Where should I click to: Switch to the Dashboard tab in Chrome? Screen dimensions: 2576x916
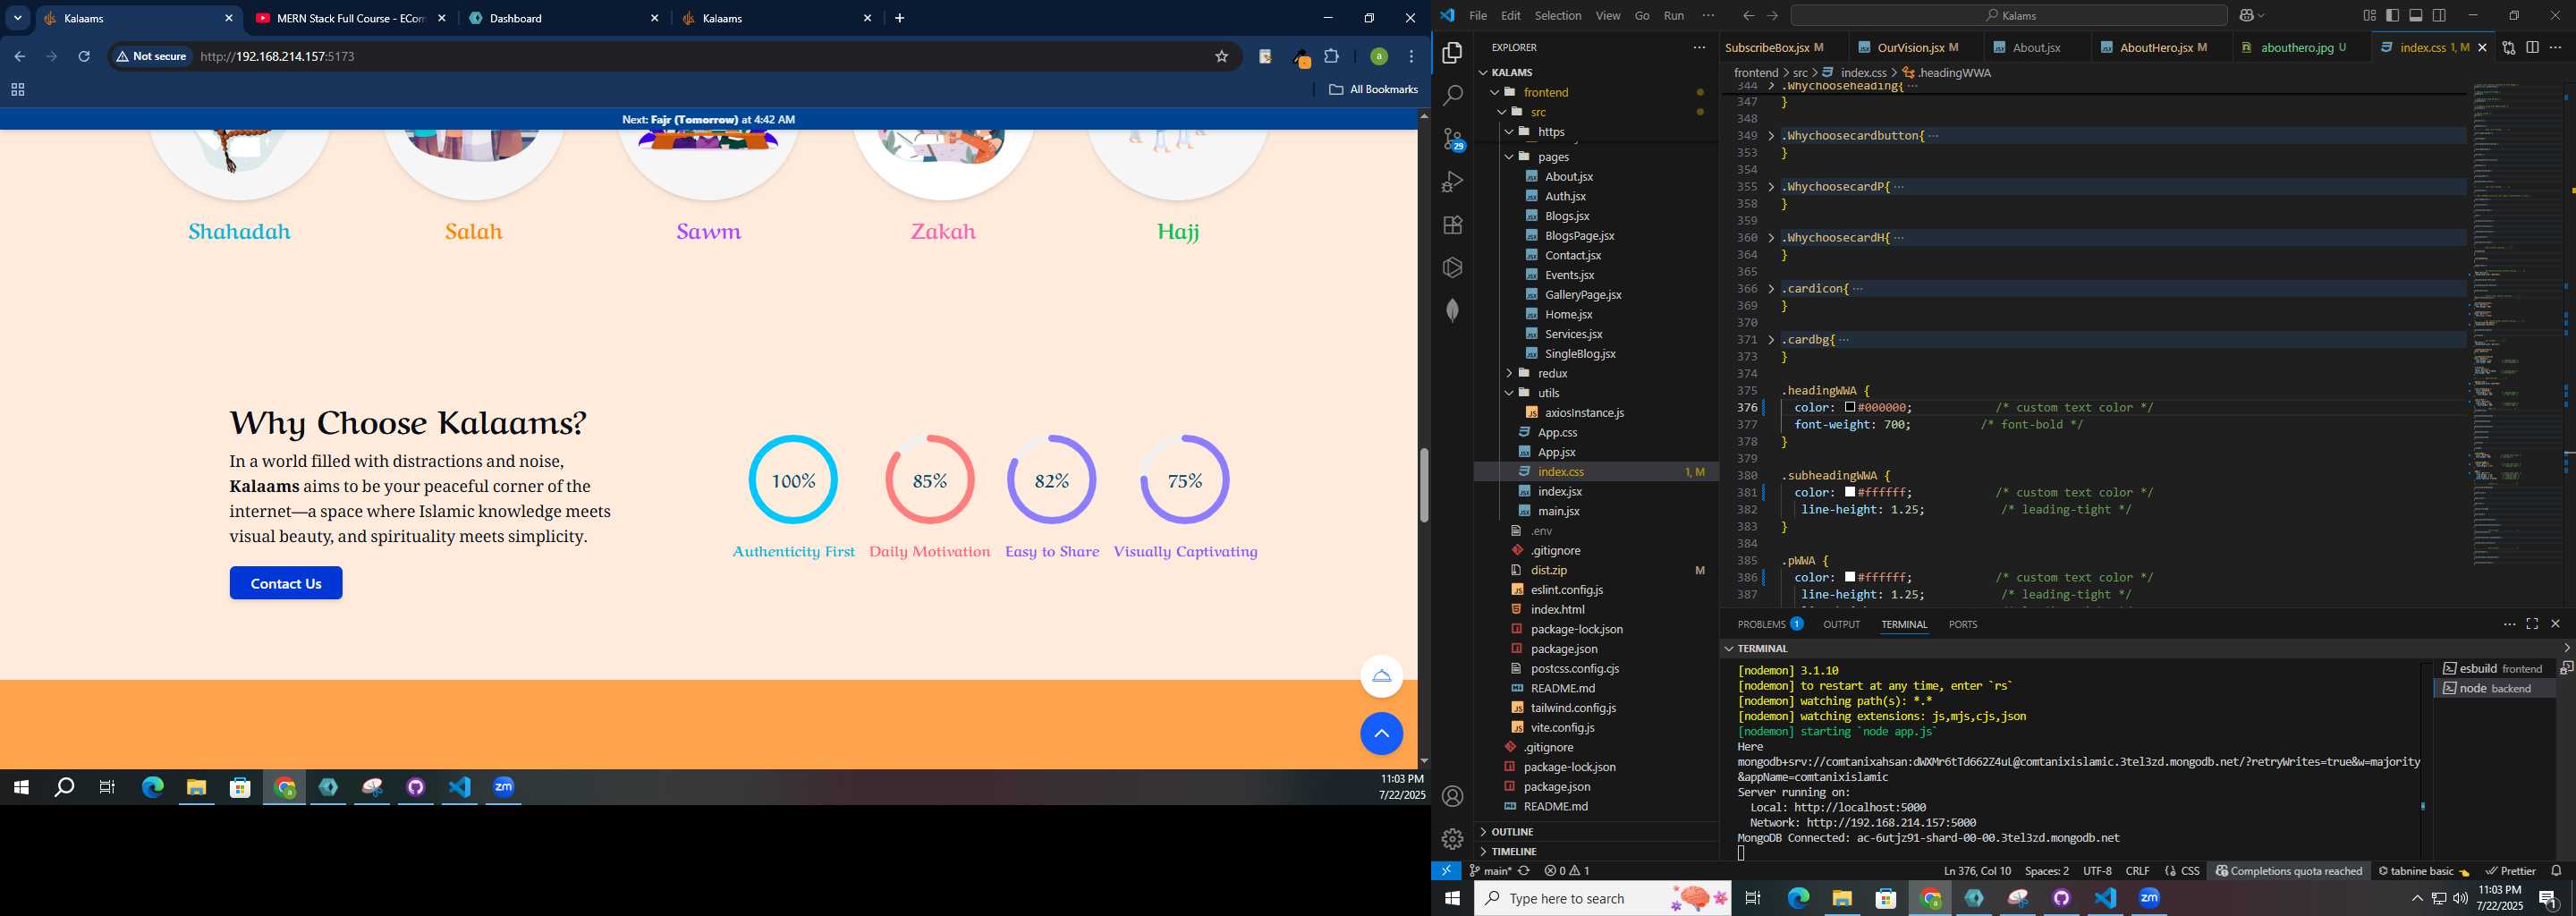[564, 18]
